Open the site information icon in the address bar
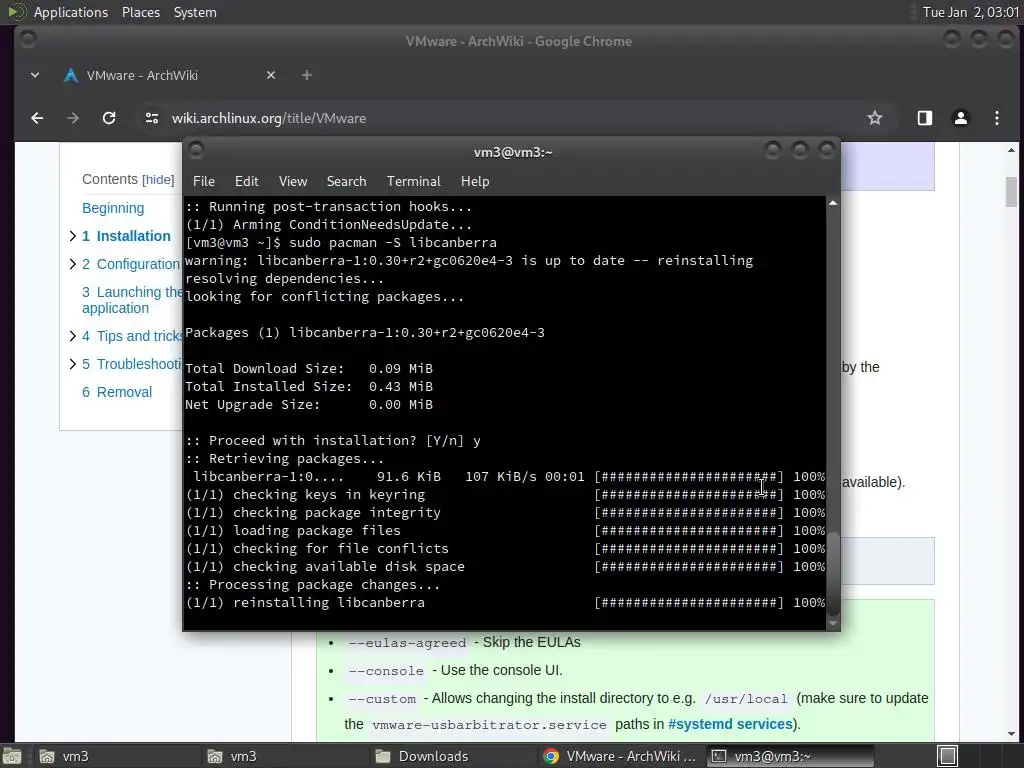Viewport: 1024px width, 768px height. [152, 118]
